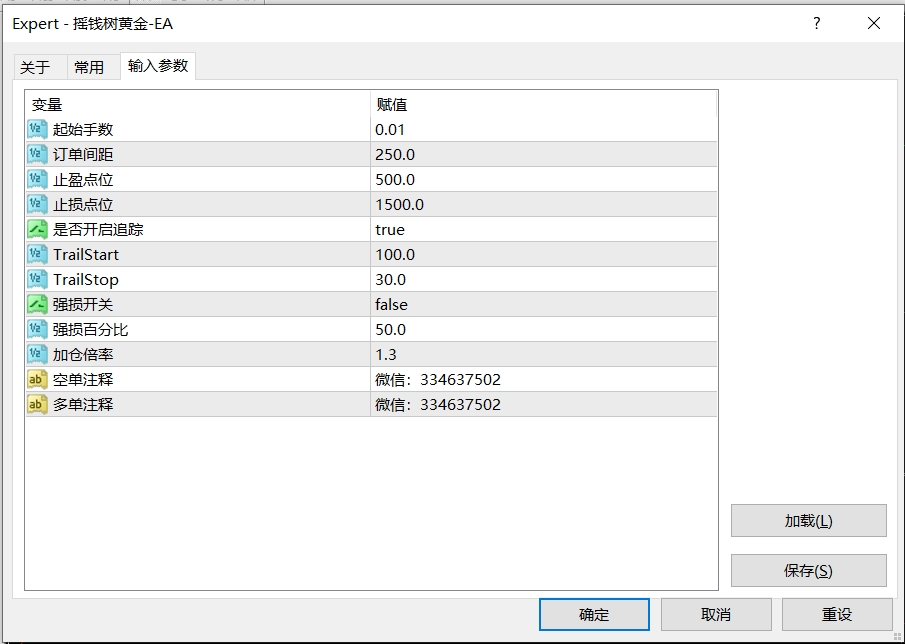Open the 常用 tab
905x644 pixels.
point(89,67)
